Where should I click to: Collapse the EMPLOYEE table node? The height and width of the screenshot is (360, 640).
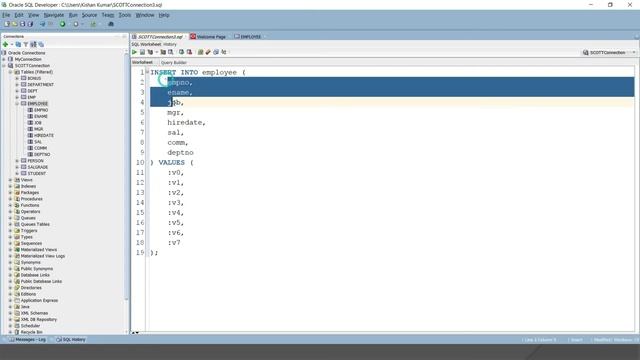click(17, 104)
